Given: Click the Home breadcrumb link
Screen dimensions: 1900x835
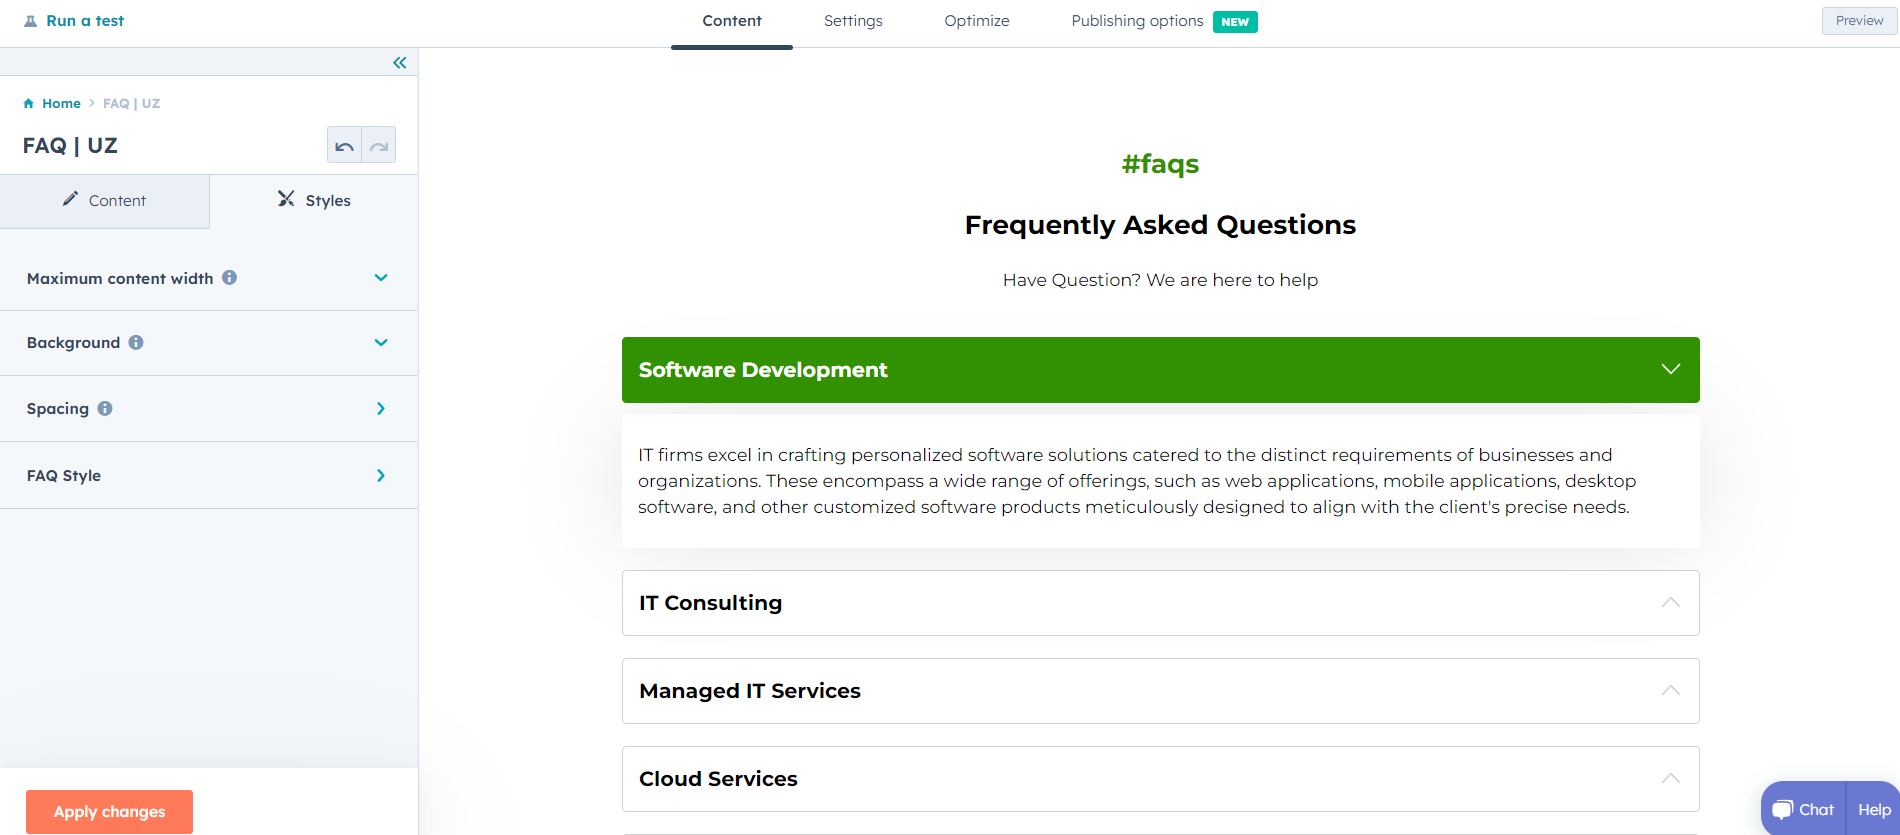Looking at the screenshot, I should 61,103.
